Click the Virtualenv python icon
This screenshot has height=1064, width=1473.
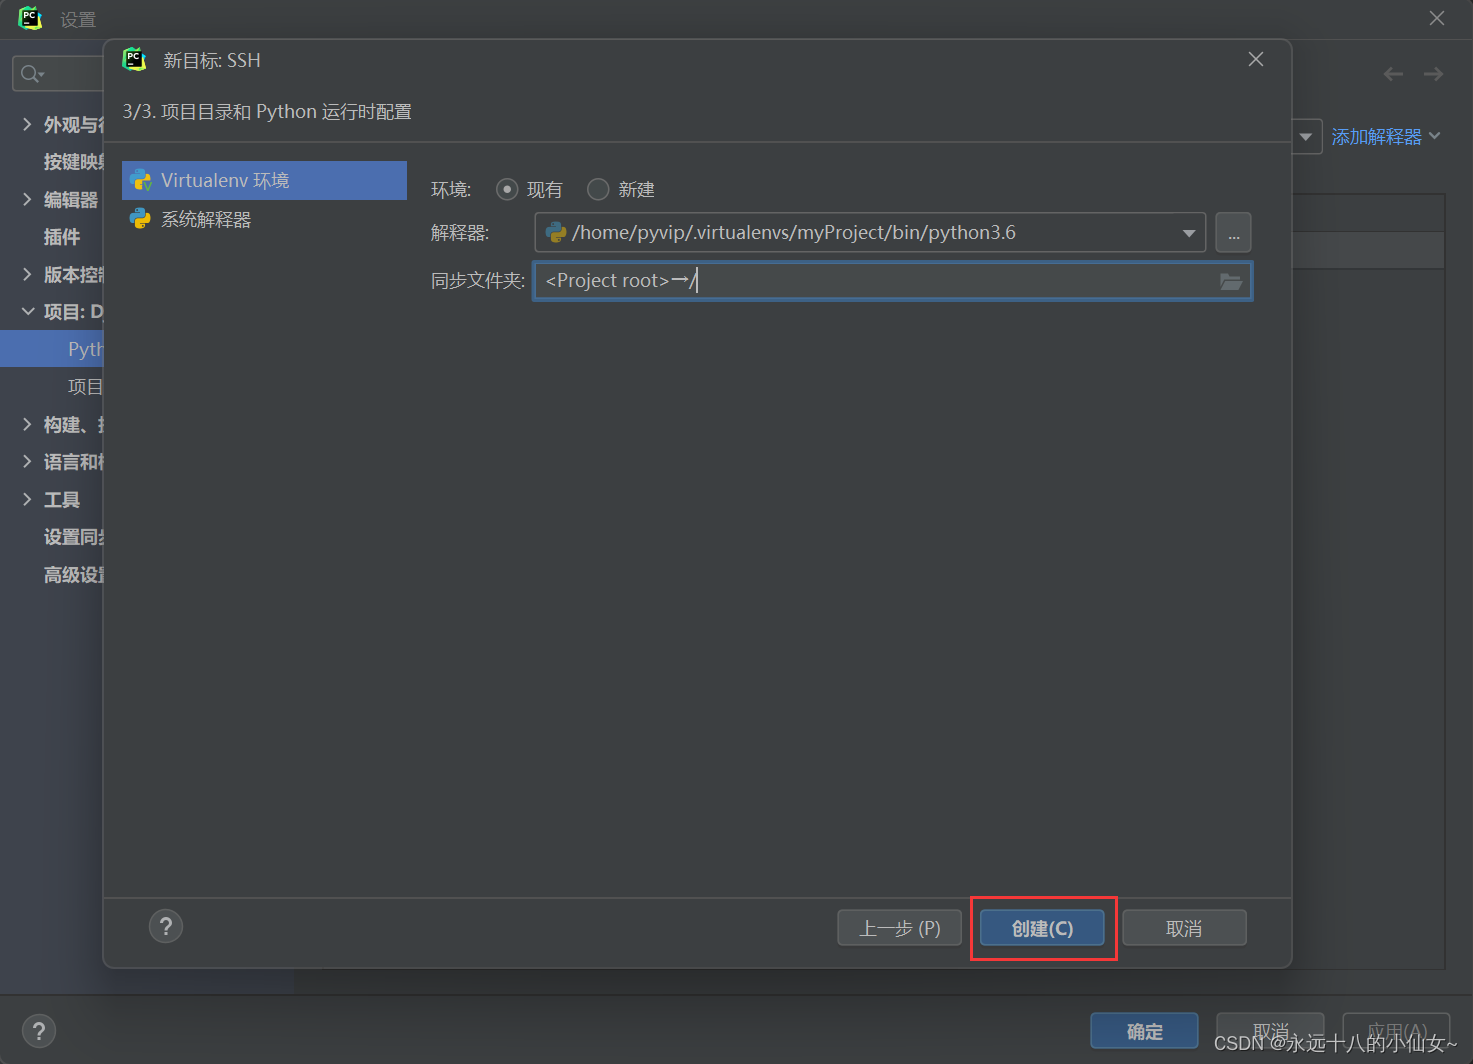[x=140, y=180]
